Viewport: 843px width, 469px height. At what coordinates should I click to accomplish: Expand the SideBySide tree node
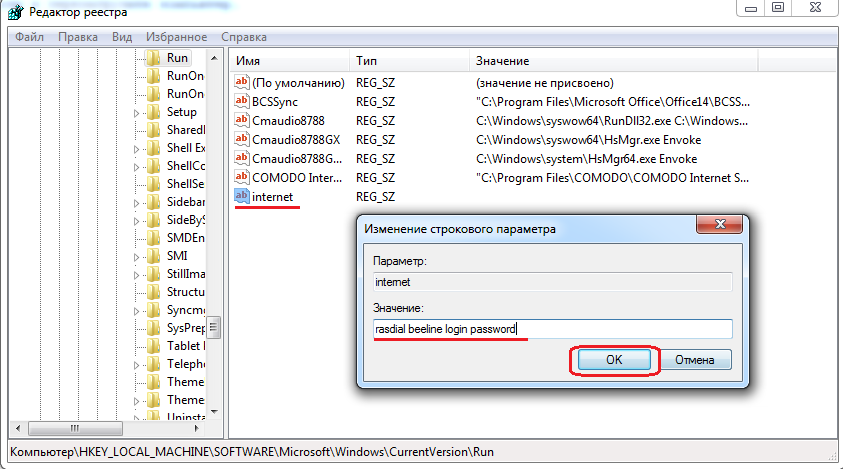137,221
